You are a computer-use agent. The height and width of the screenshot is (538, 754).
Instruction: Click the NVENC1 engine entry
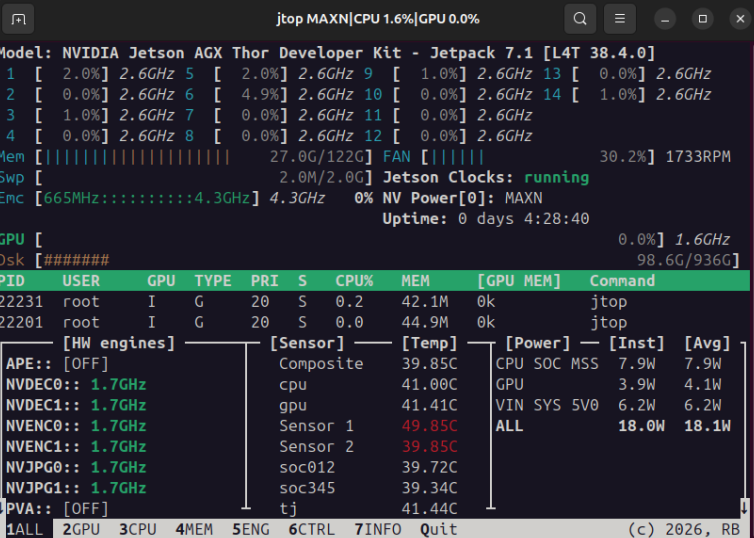point(76,446)
